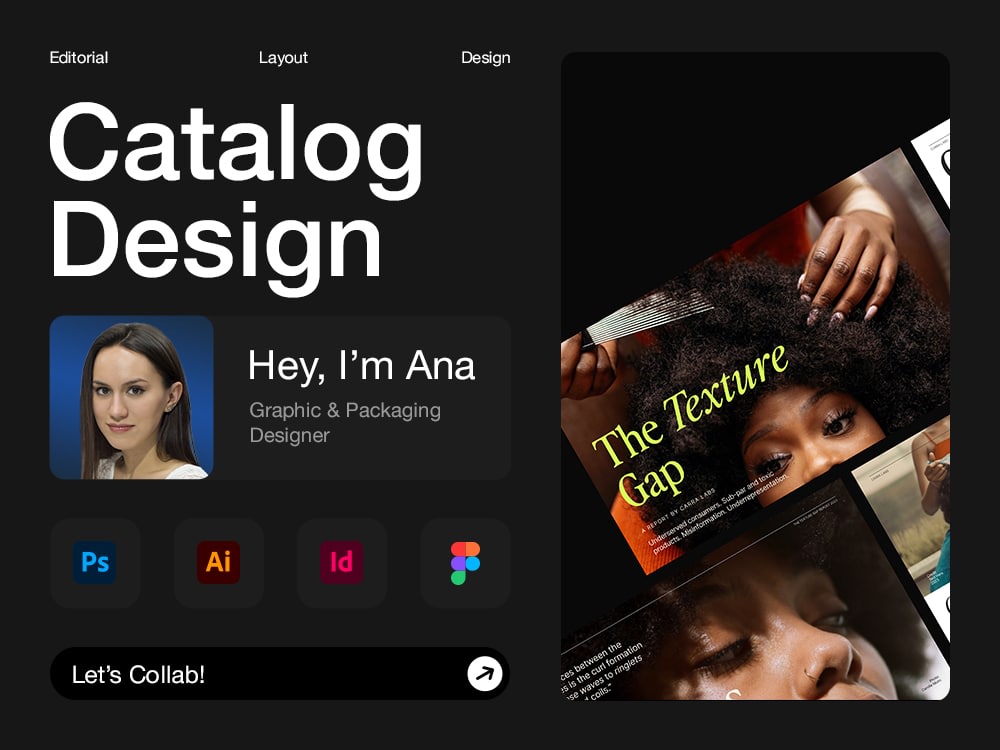Click the arrow circle in Let's Collab bar

[485, 673]
